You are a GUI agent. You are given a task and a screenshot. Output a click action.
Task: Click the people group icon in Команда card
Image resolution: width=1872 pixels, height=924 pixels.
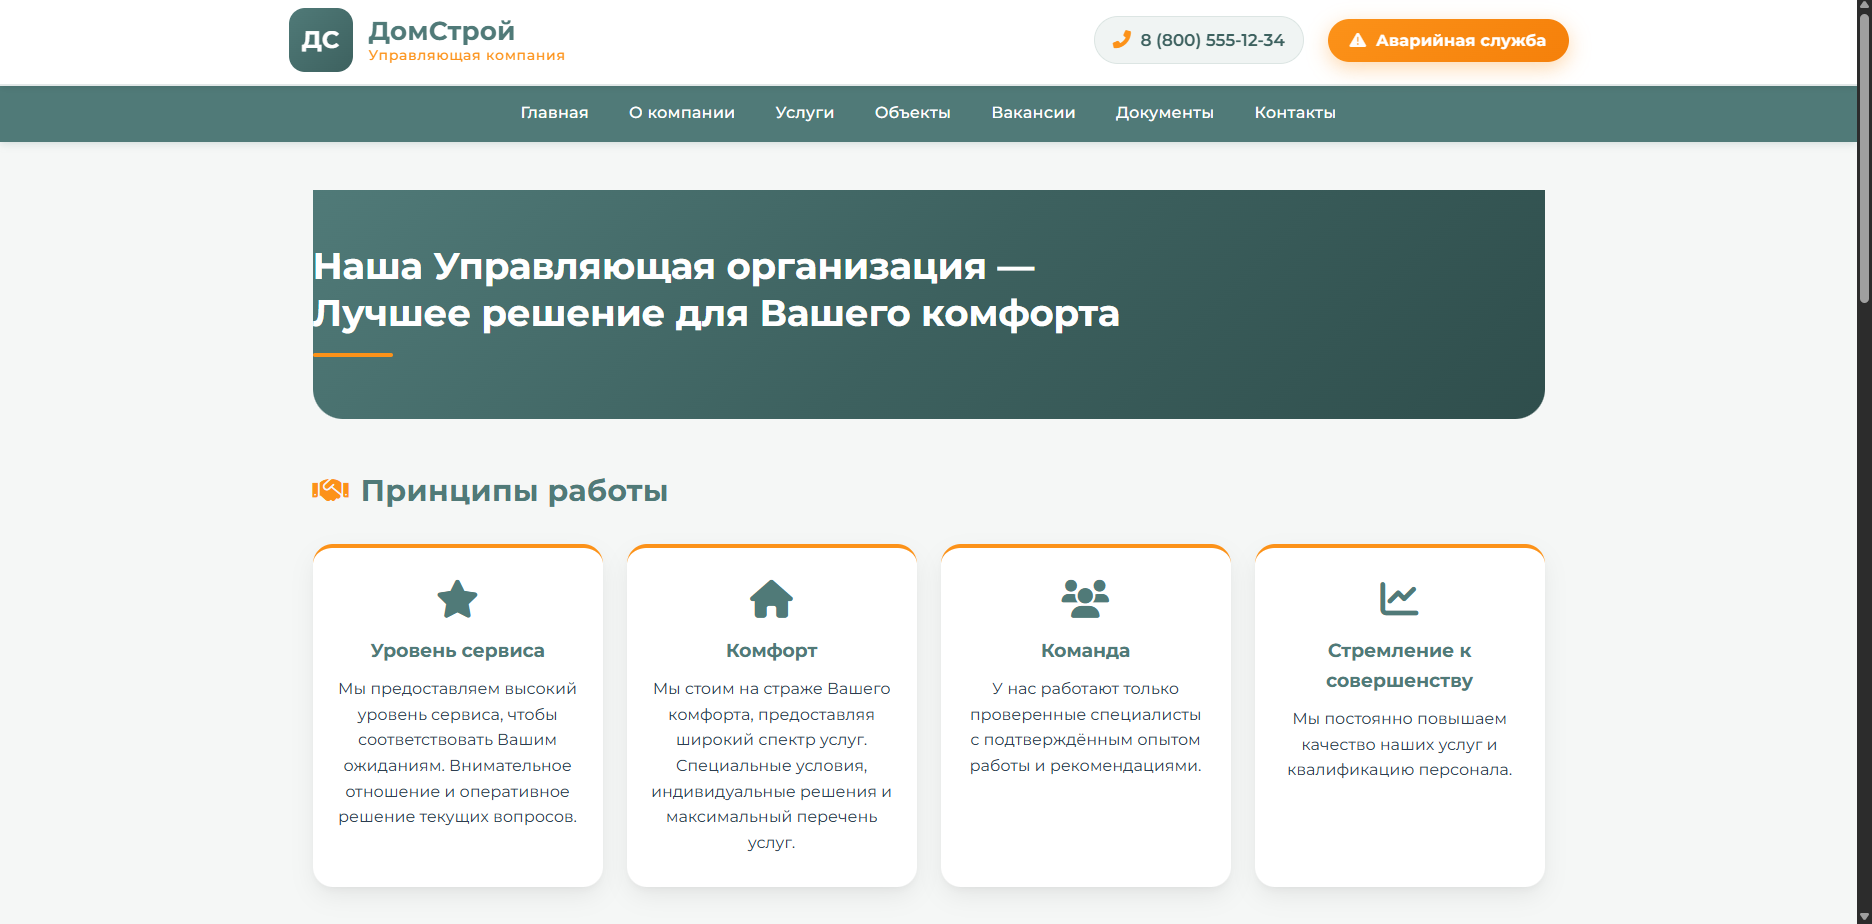tap(1085, 599)
